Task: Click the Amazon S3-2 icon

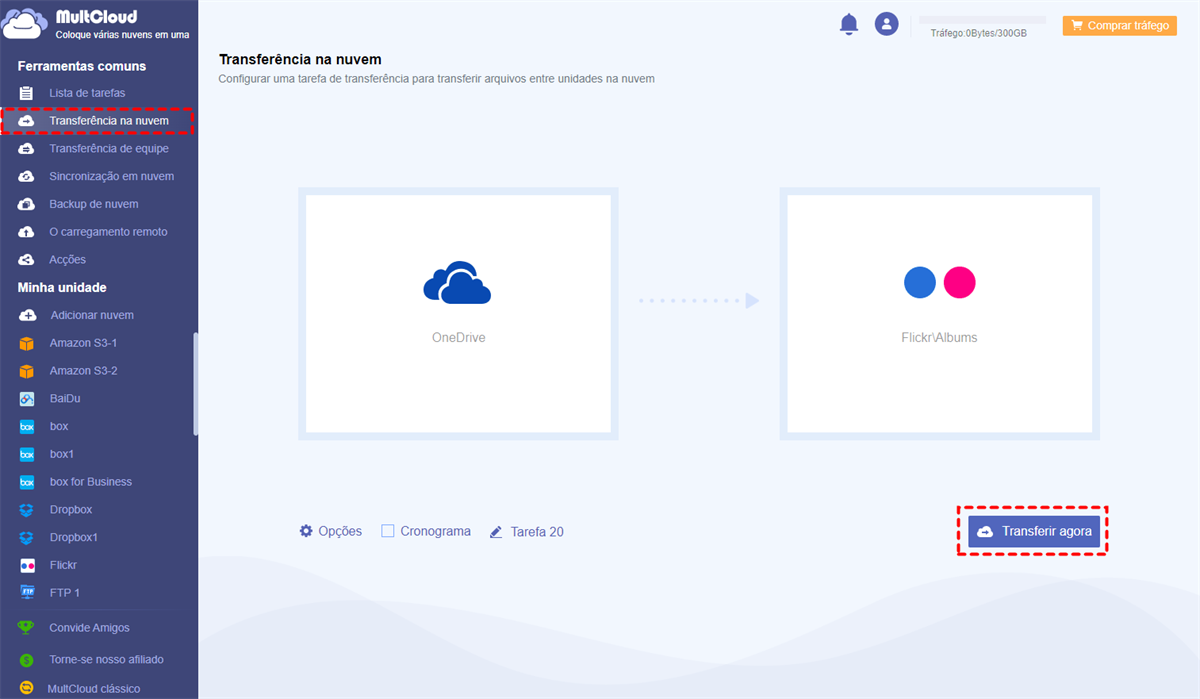Action: (x=27, y=371)
